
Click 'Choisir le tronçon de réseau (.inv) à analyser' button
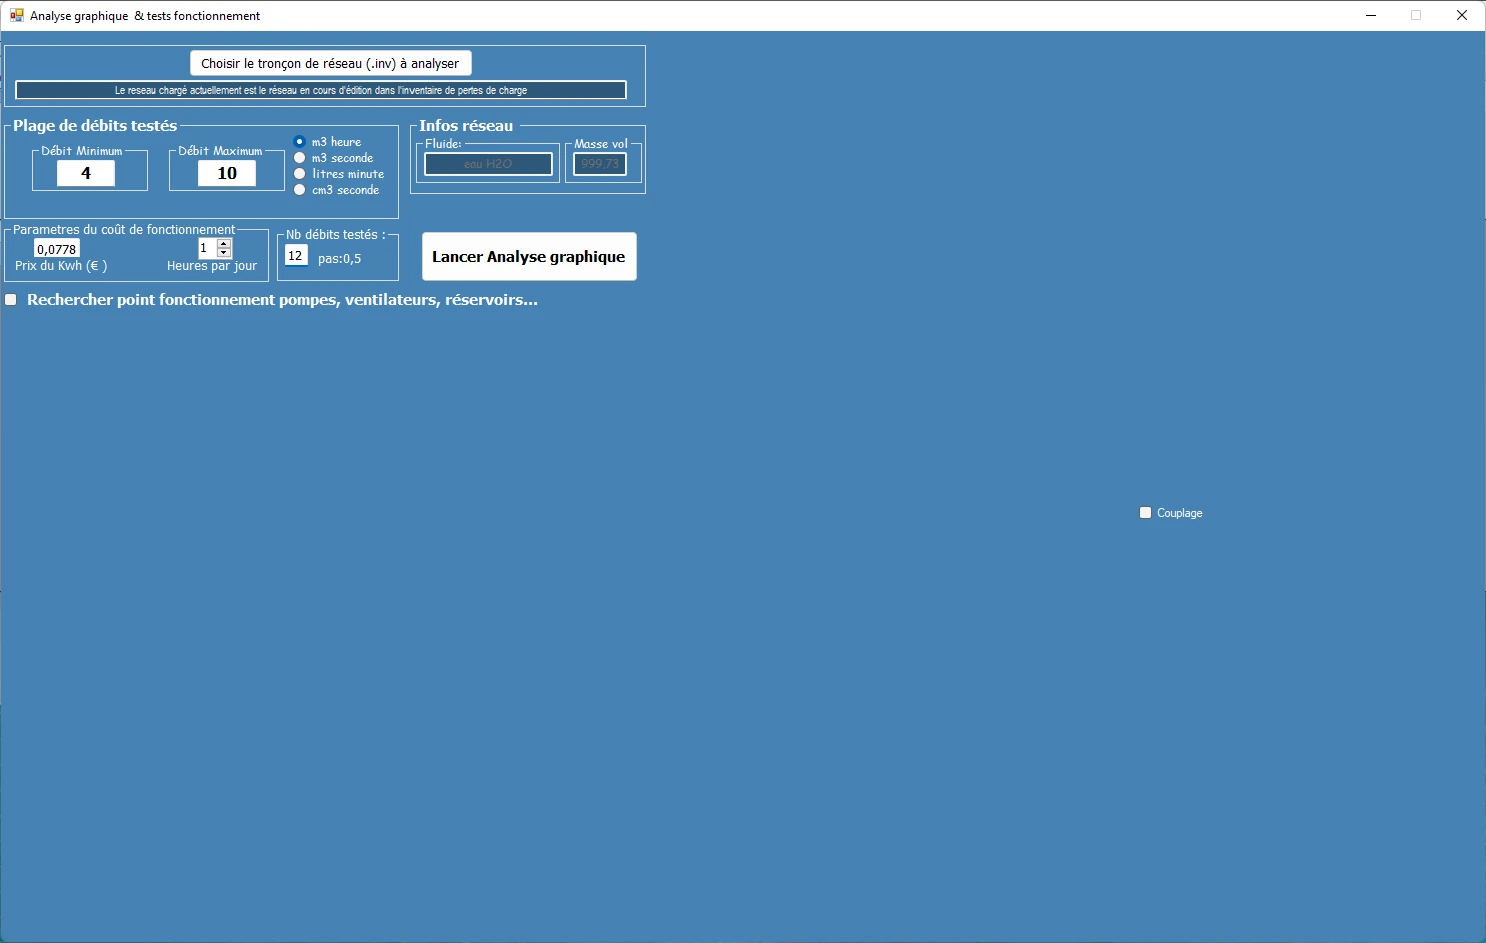[330, 63]
